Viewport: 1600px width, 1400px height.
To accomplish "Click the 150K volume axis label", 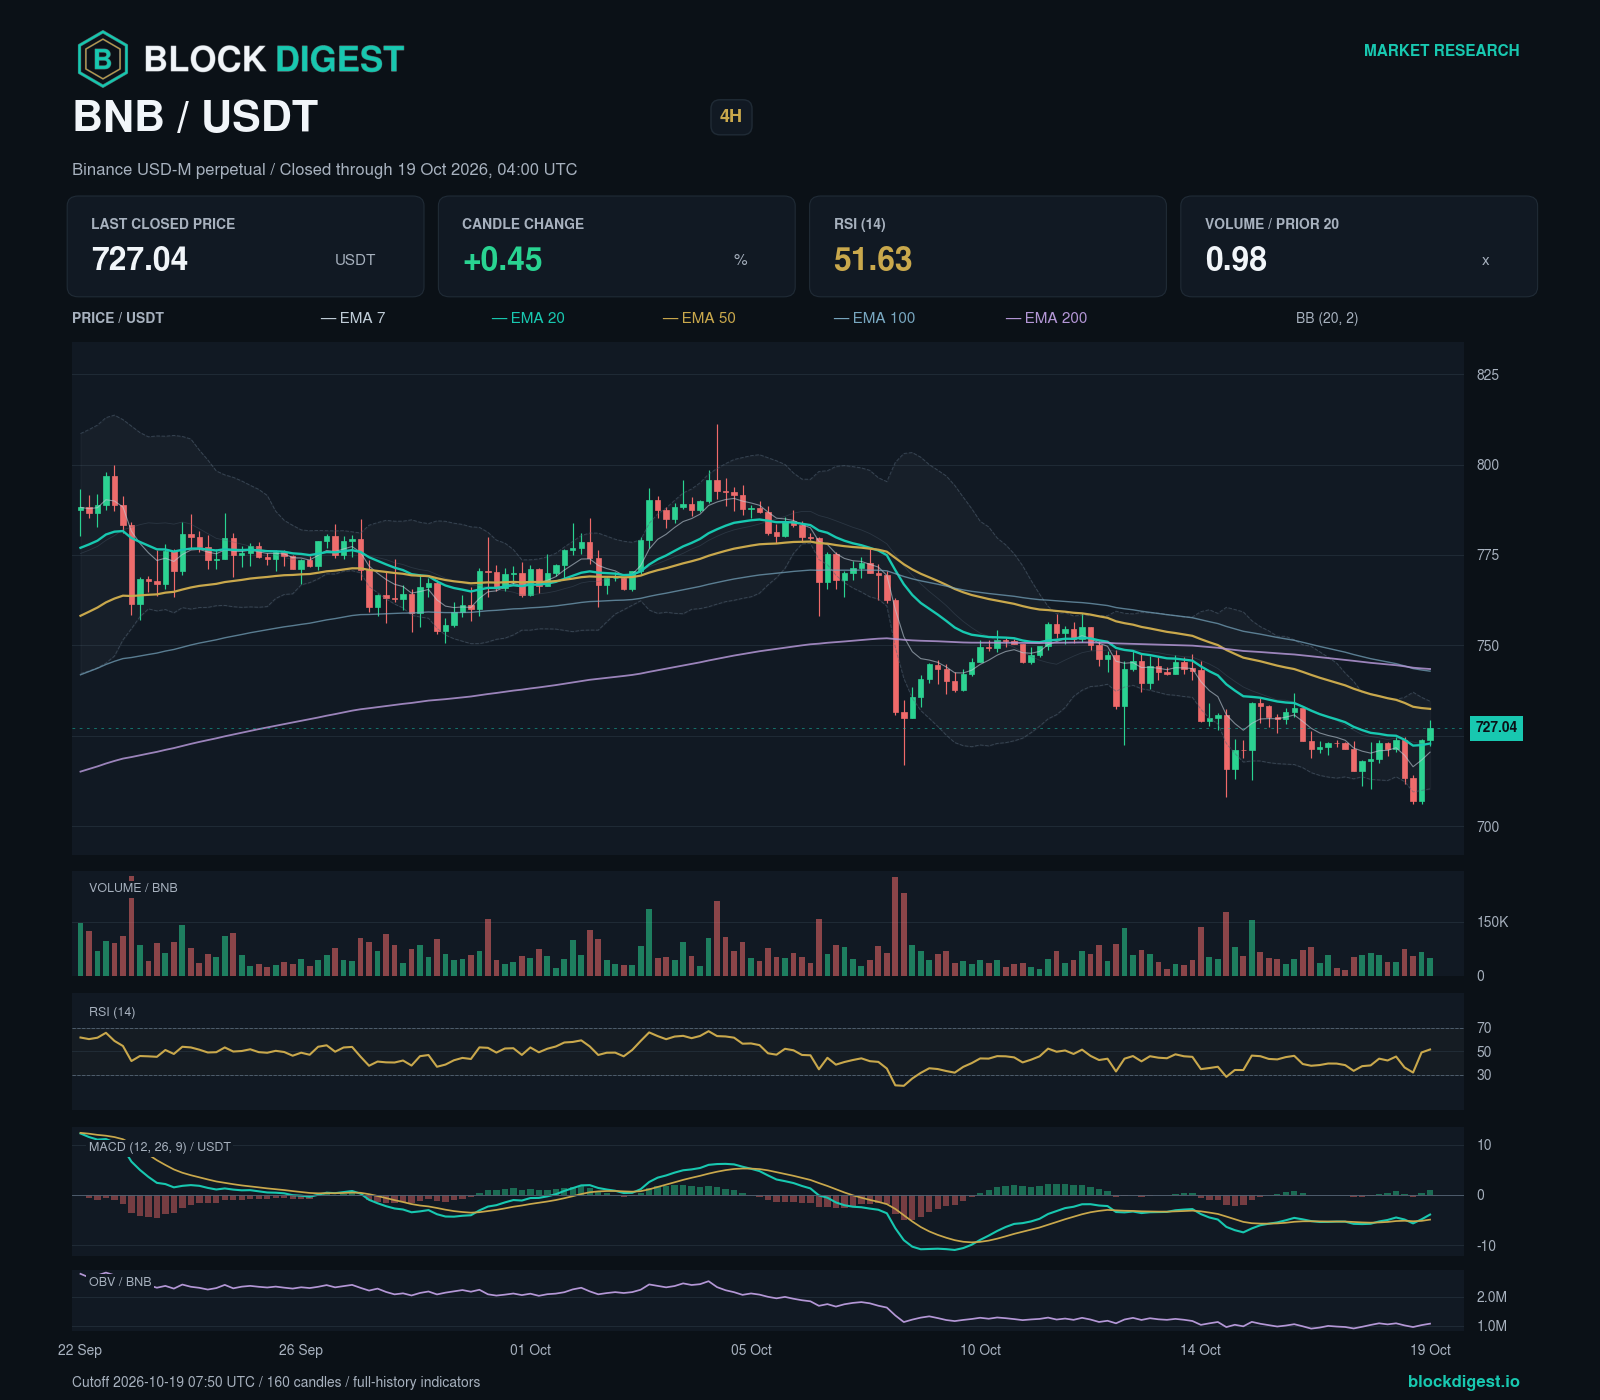I will click(x=1493, y=922).
